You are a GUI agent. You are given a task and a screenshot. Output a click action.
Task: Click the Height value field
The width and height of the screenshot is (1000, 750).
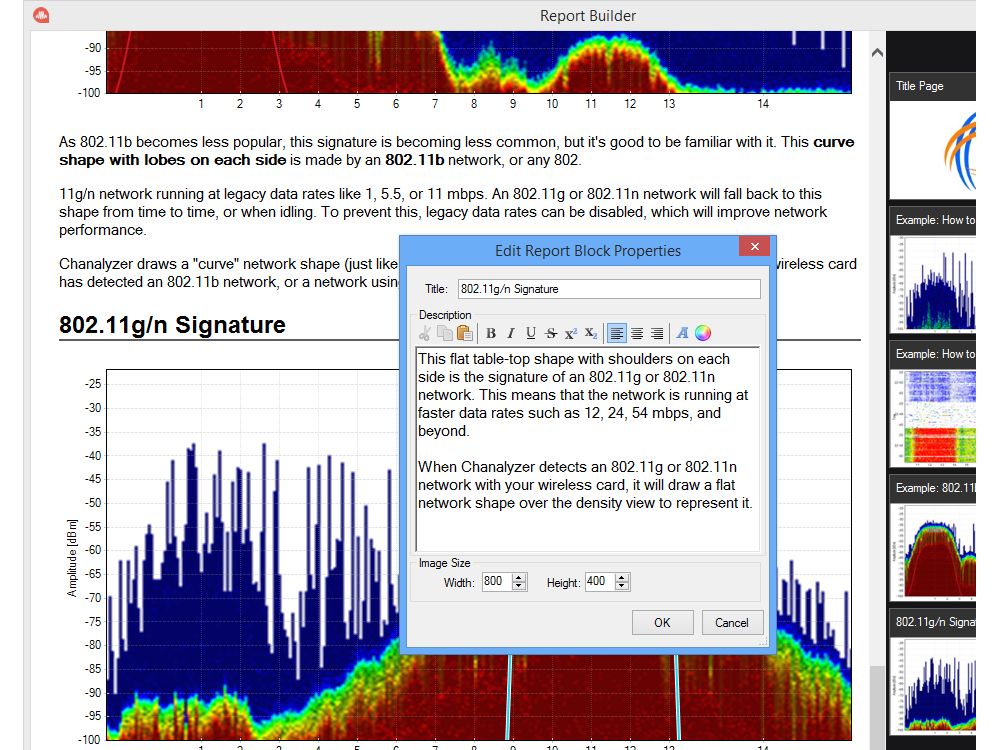pyautogui.click(x=599, y=582)
